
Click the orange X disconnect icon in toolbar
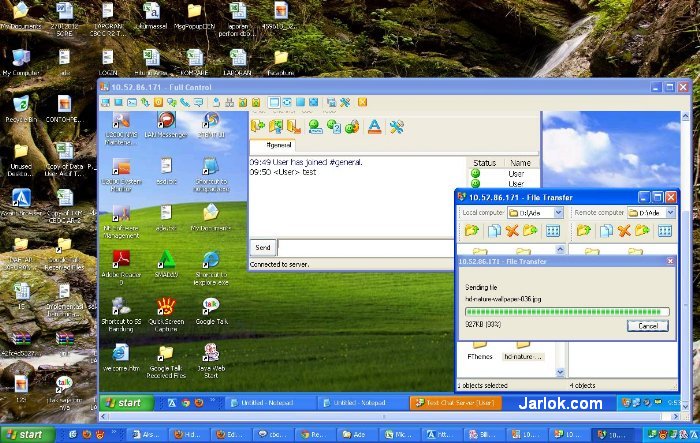click(362, 103)
